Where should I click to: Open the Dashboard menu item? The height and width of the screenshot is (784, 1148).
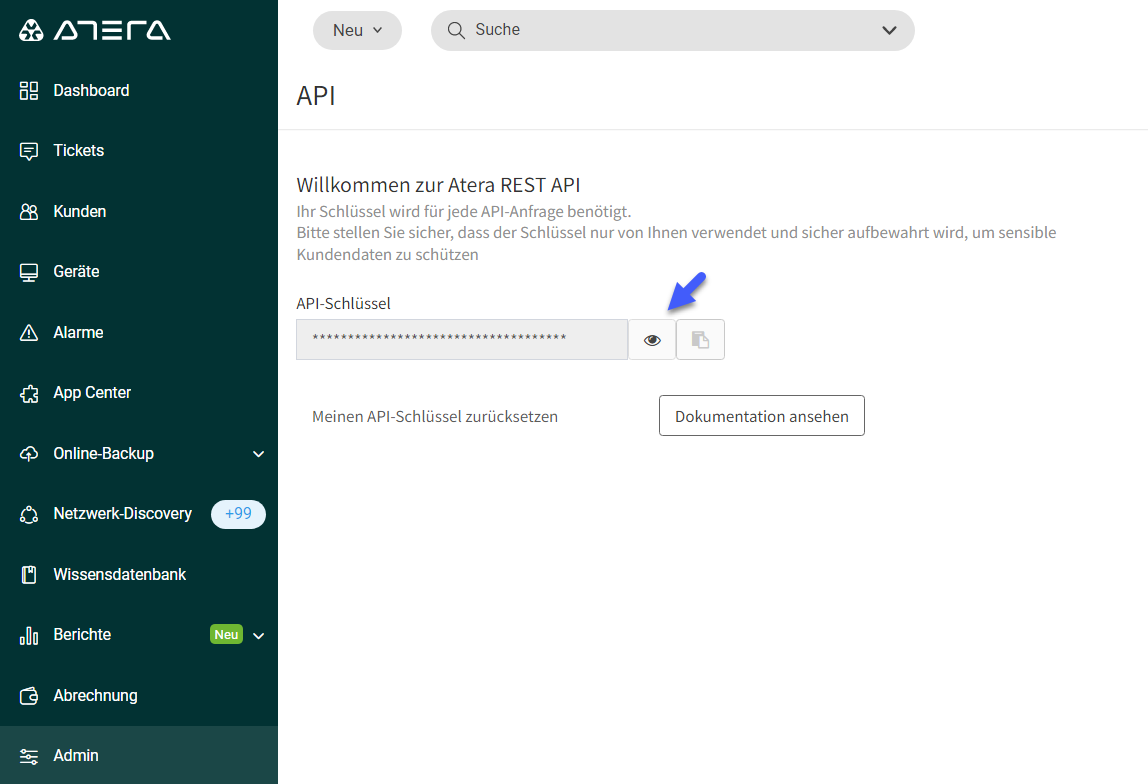click(139, 91)
